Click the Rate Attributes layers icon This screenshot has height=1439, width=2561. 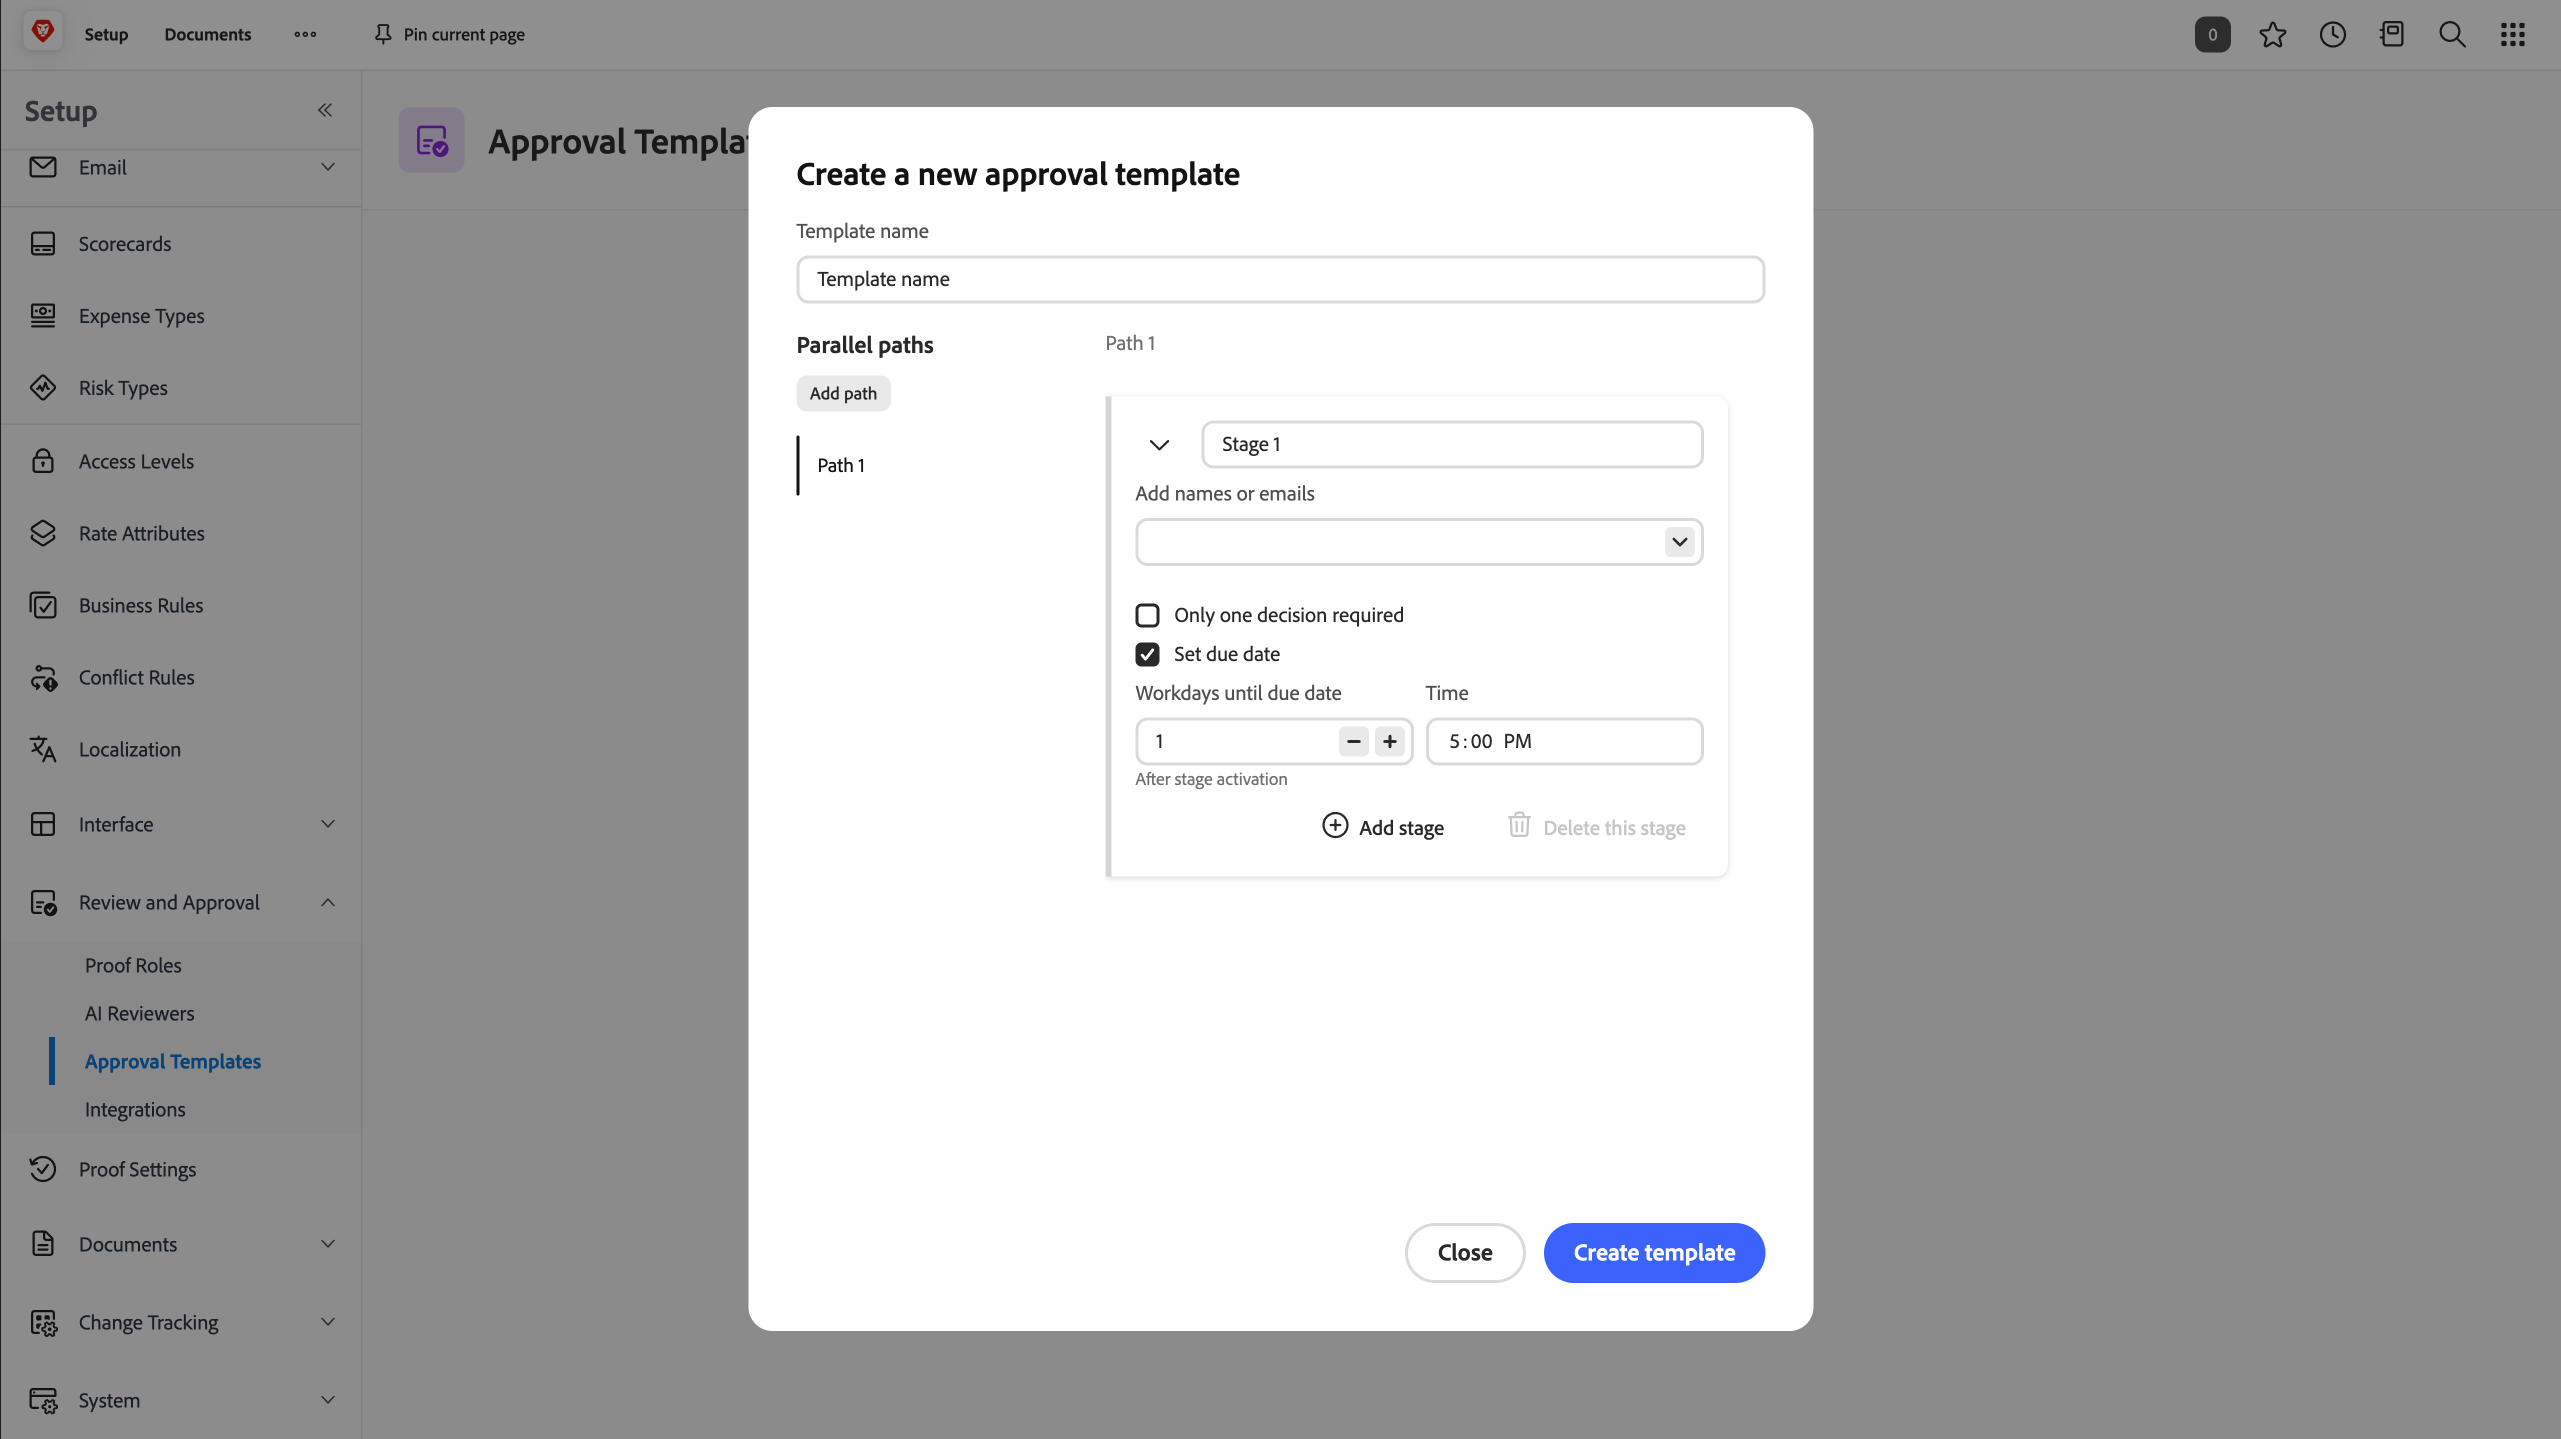click(43, 533)
